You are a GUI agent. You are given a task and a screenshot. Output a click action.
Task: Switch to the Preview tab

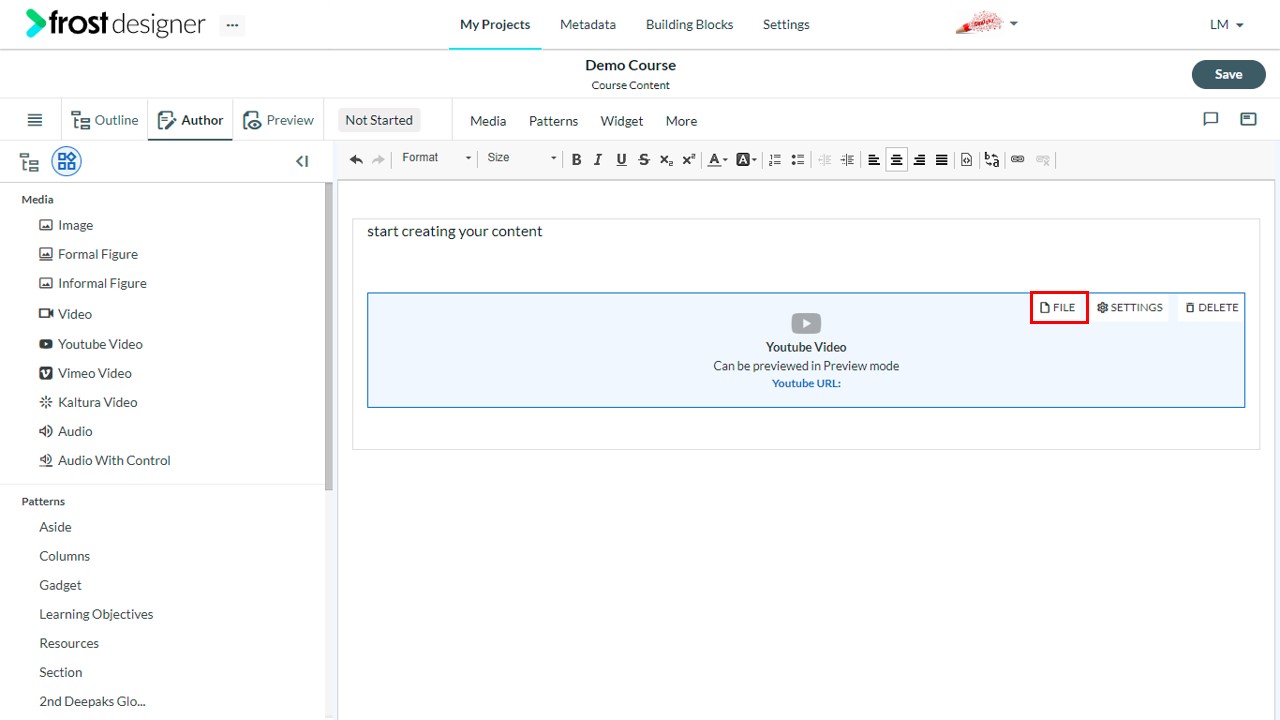pyautogui.click(x=279, y=120)
